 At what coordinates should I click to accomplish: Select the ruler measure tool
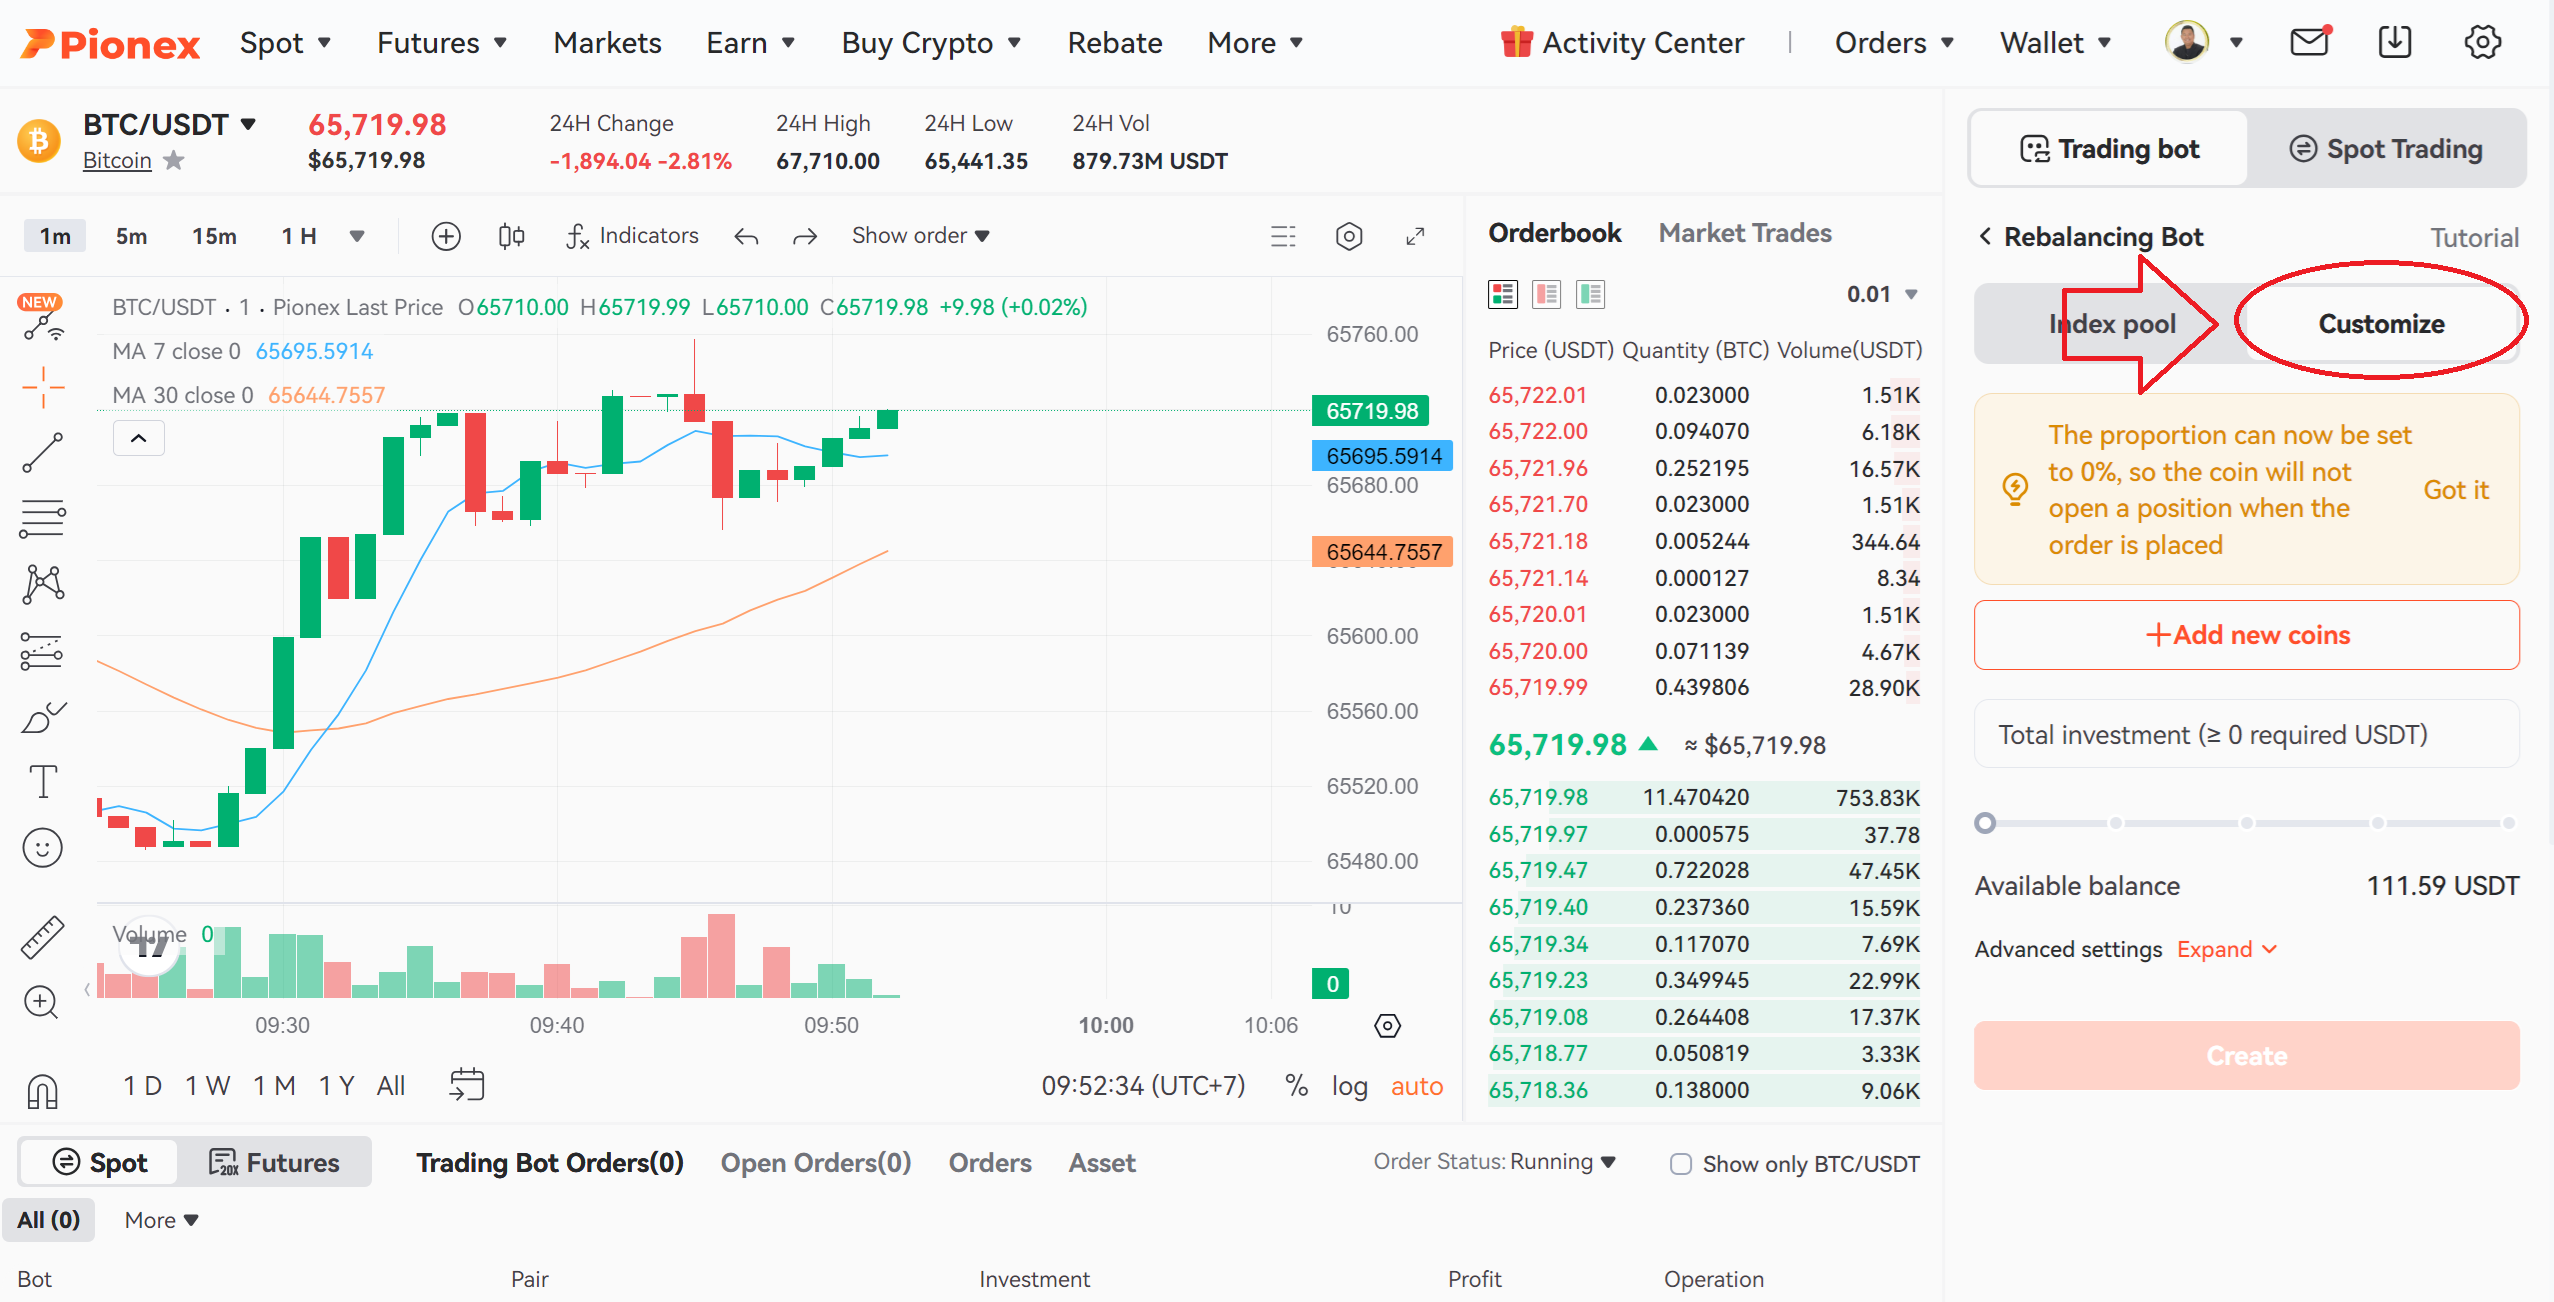tap(43, 937)
